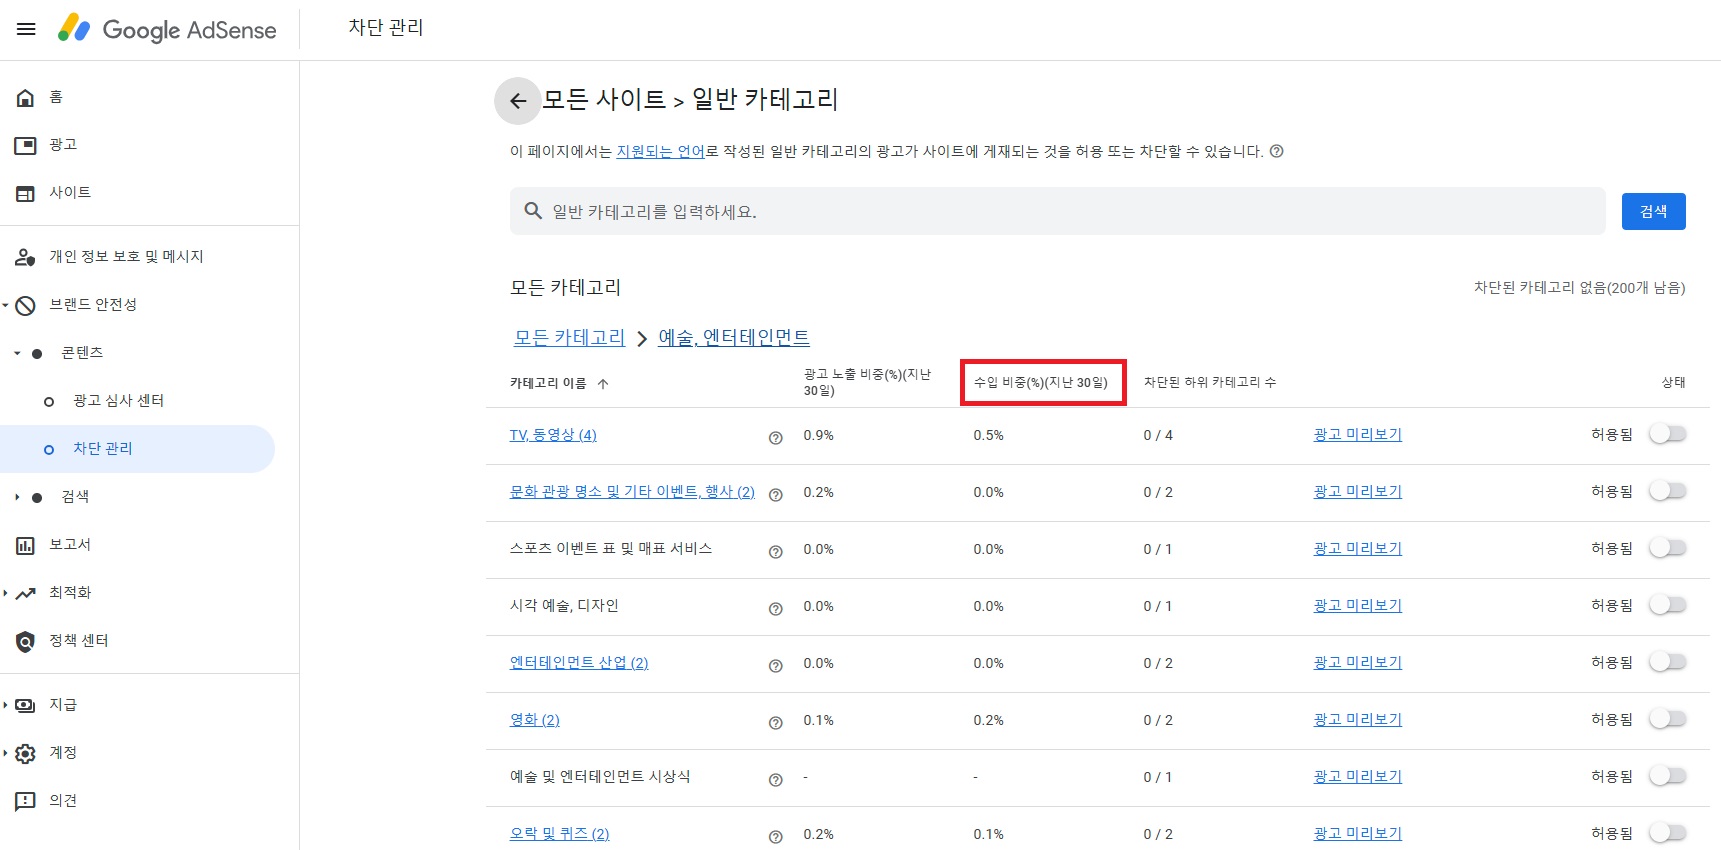Screen dimensions: 1721x850
Task: Click help icon for 문화 관광 명소 row
Action: (x=775, y=494)
